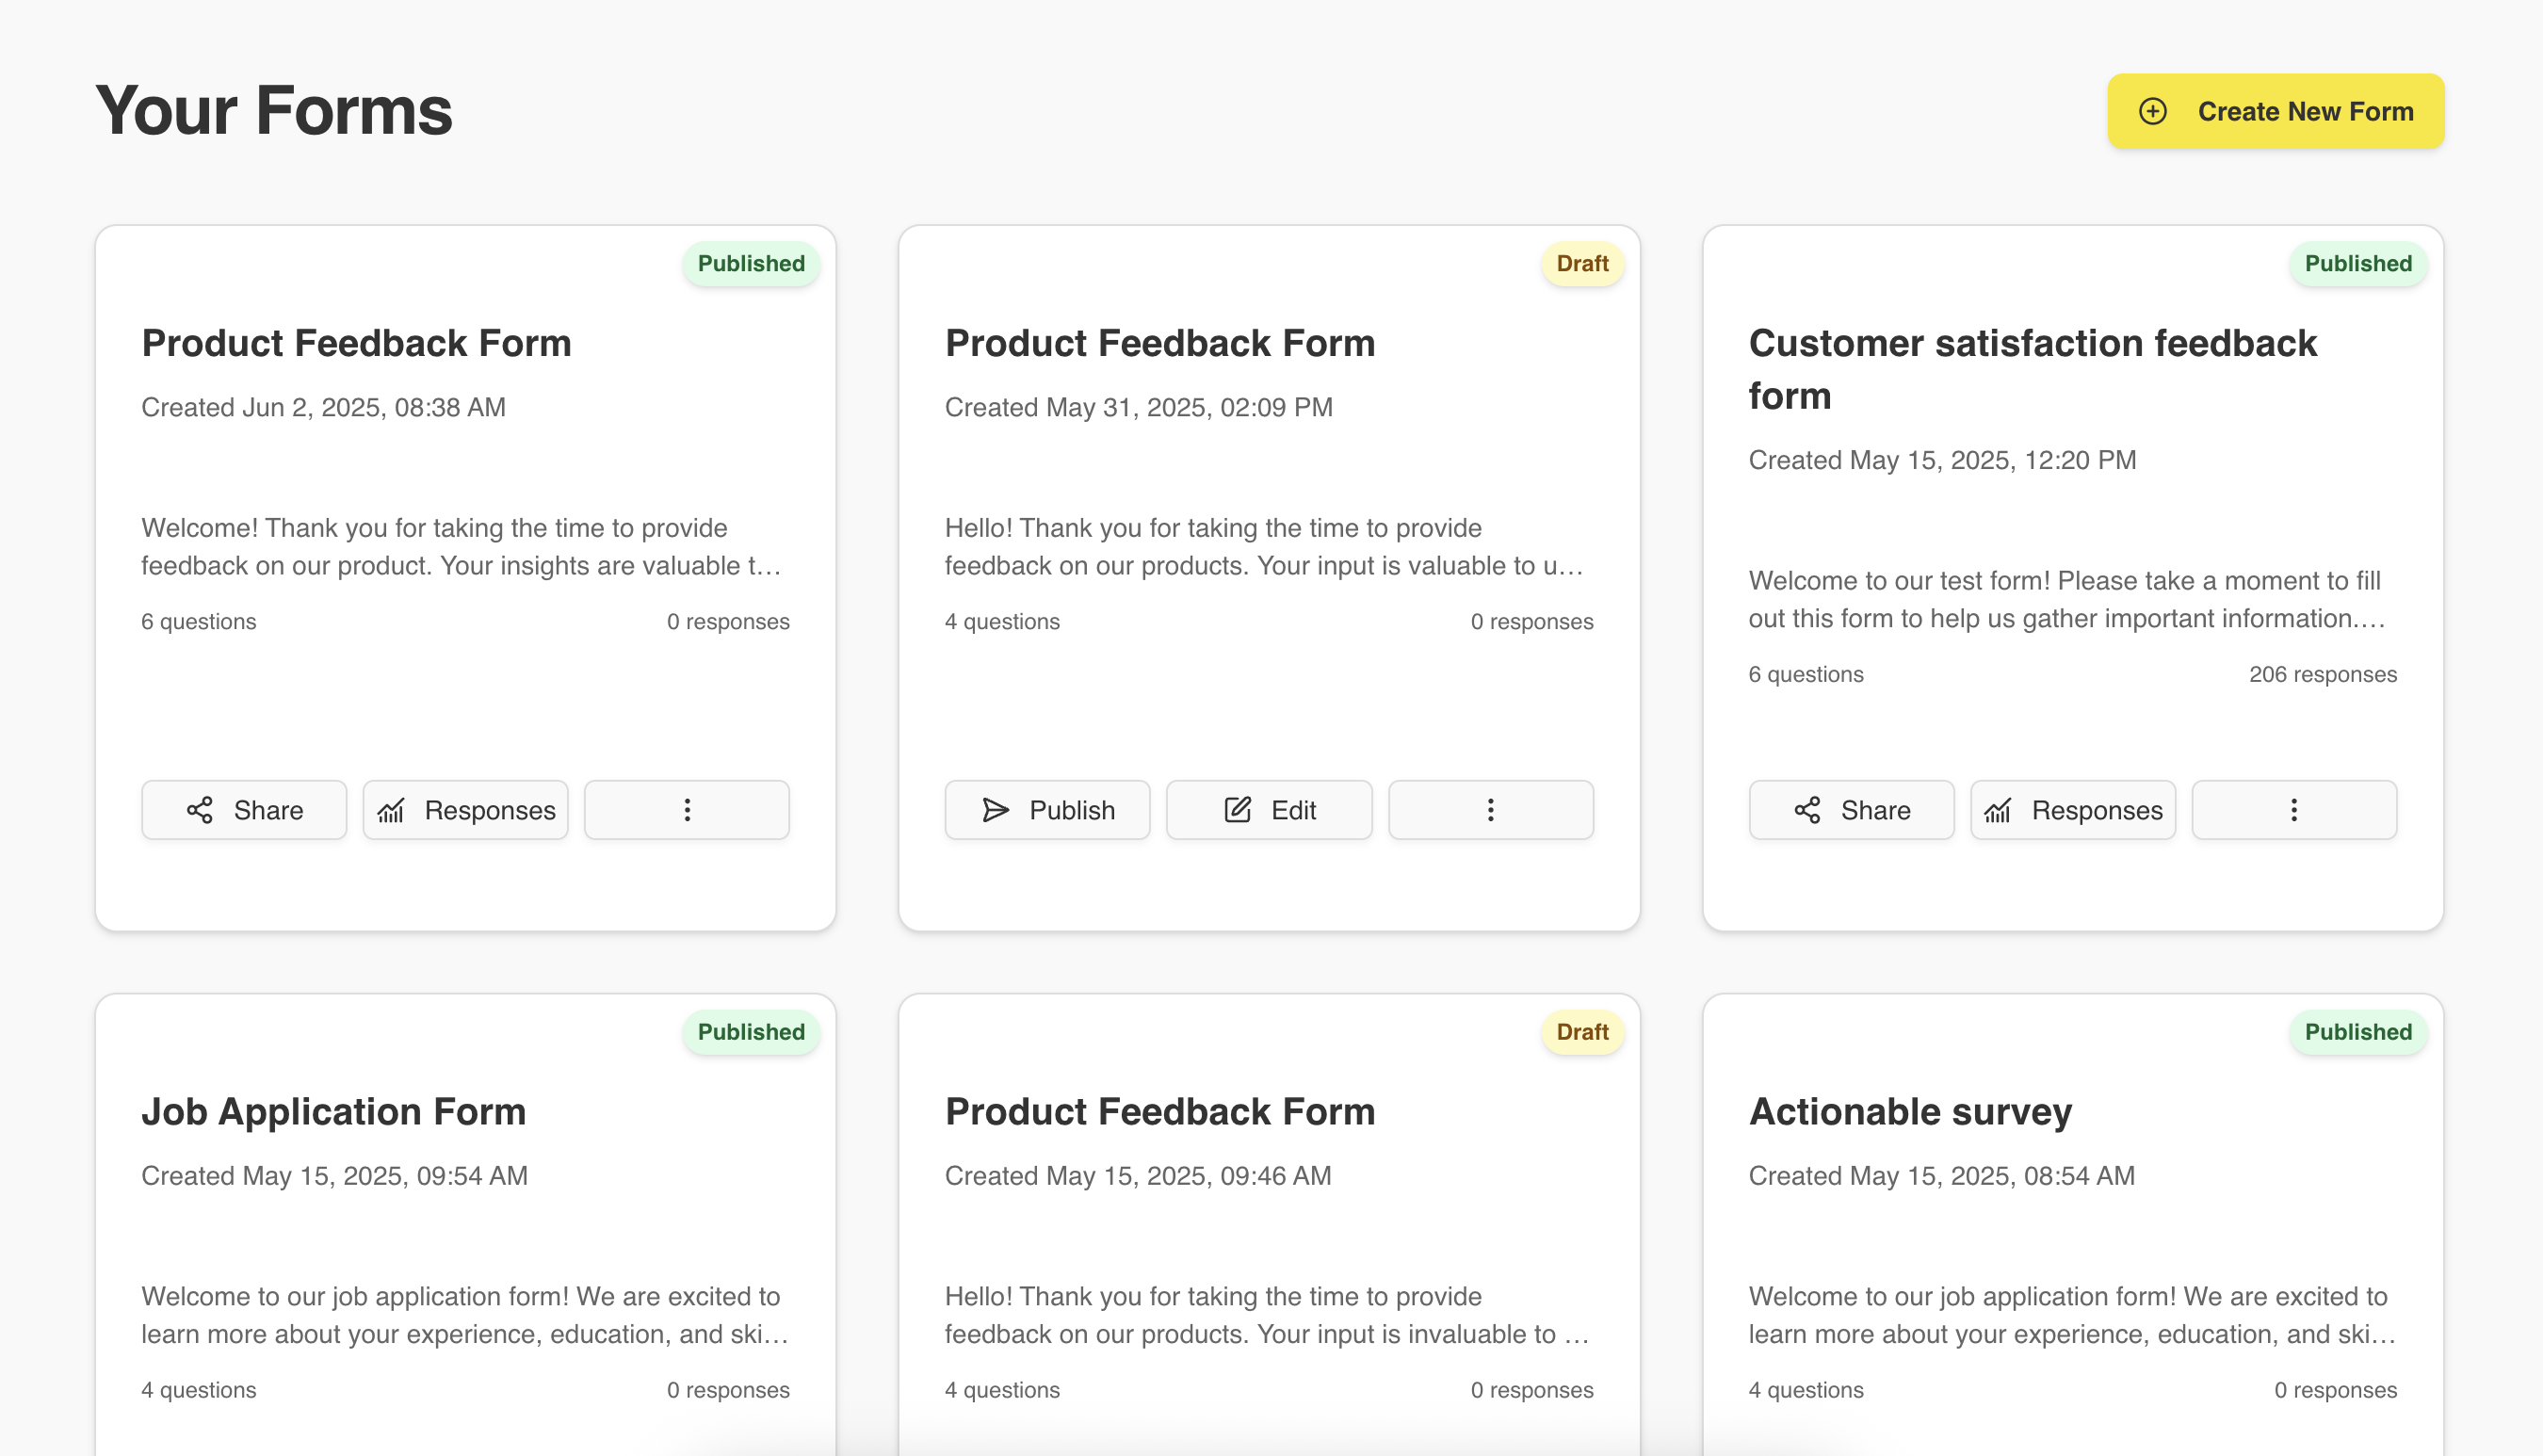Viewport: 2543px width, 1456px height.
Task: Open the three-dot menu on Customer satisfaction form card
Action: point(2293,810)
